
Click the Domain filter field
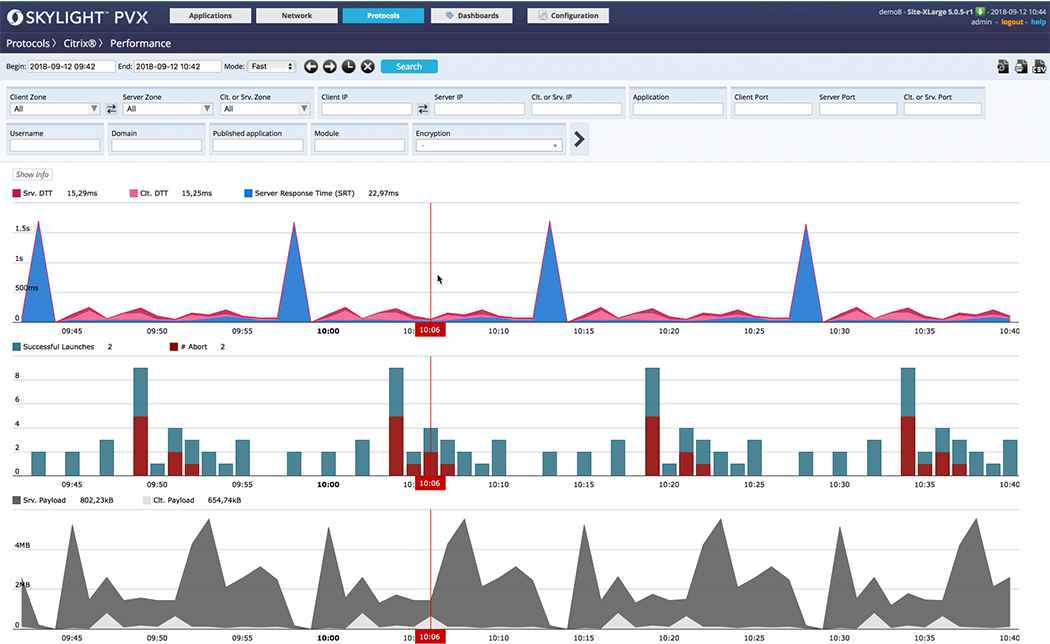157,145
